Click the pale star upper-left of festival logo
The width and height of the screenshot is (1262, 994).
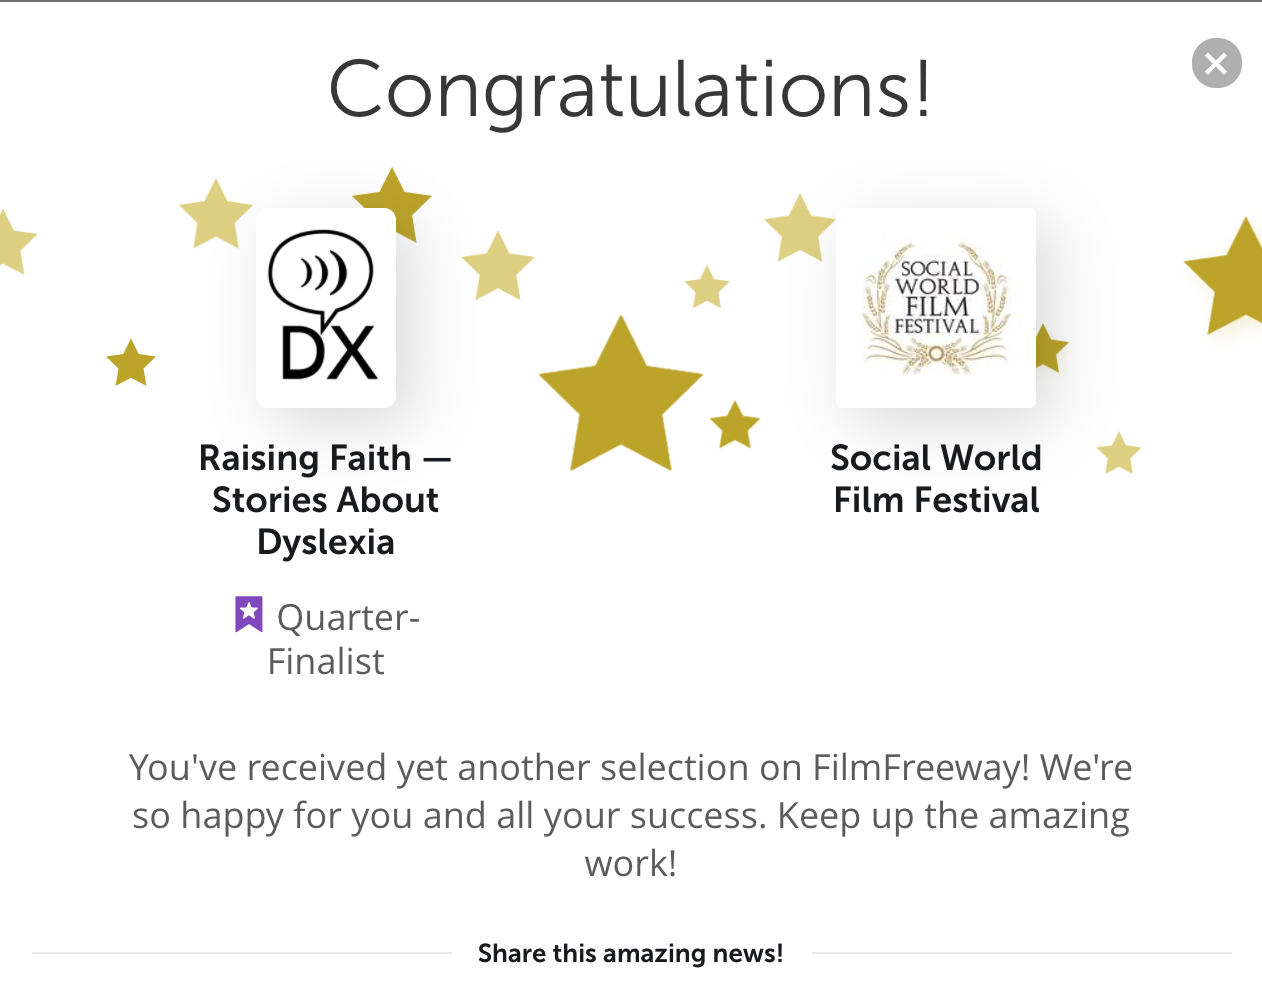tap(799, 230)
